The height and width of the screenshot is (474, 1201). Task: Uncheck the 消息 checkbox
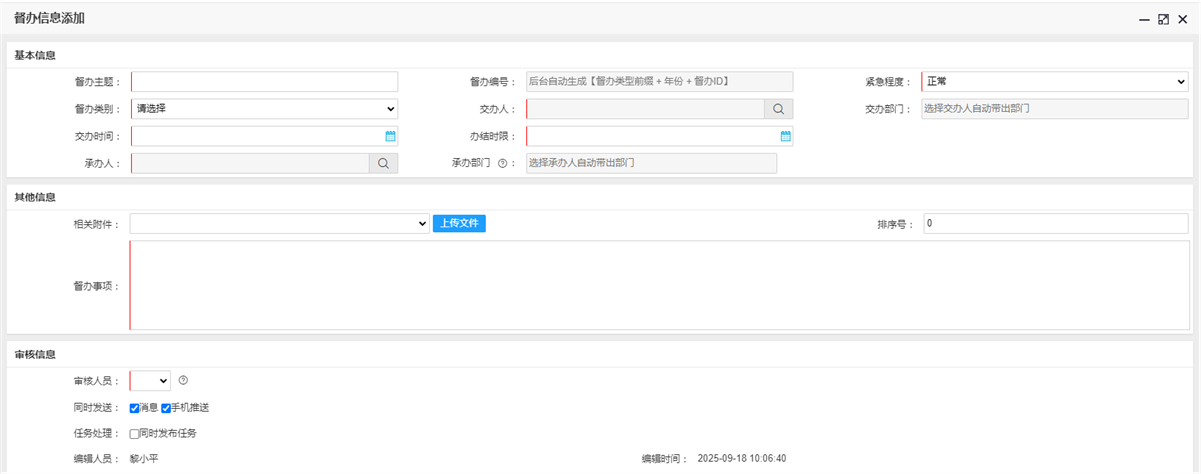(x=135, y=408)
